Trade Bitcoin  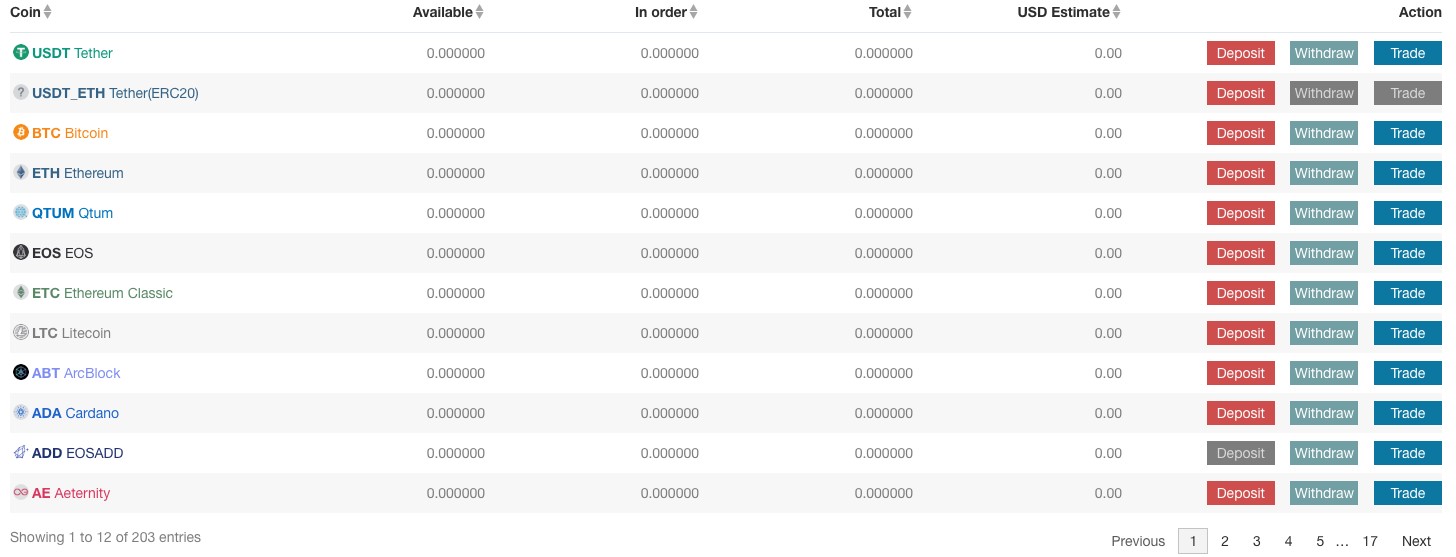tap(1408, 133)
